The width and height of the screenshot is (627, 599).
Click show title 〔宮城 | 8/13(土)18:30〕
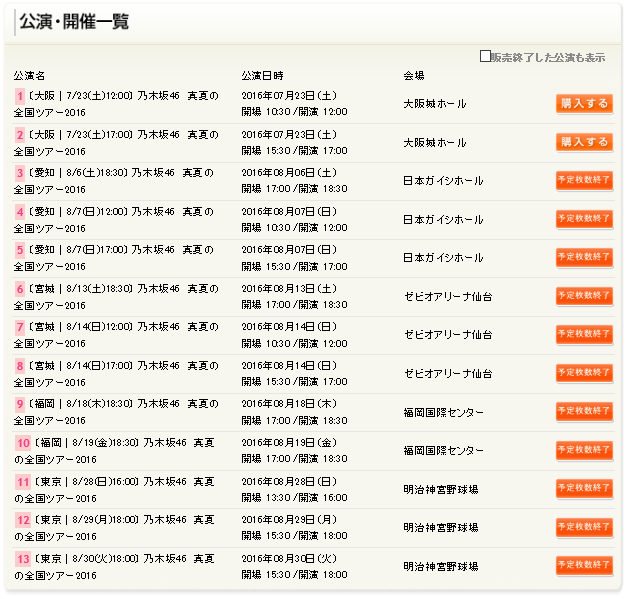click(x=80, y=289)
